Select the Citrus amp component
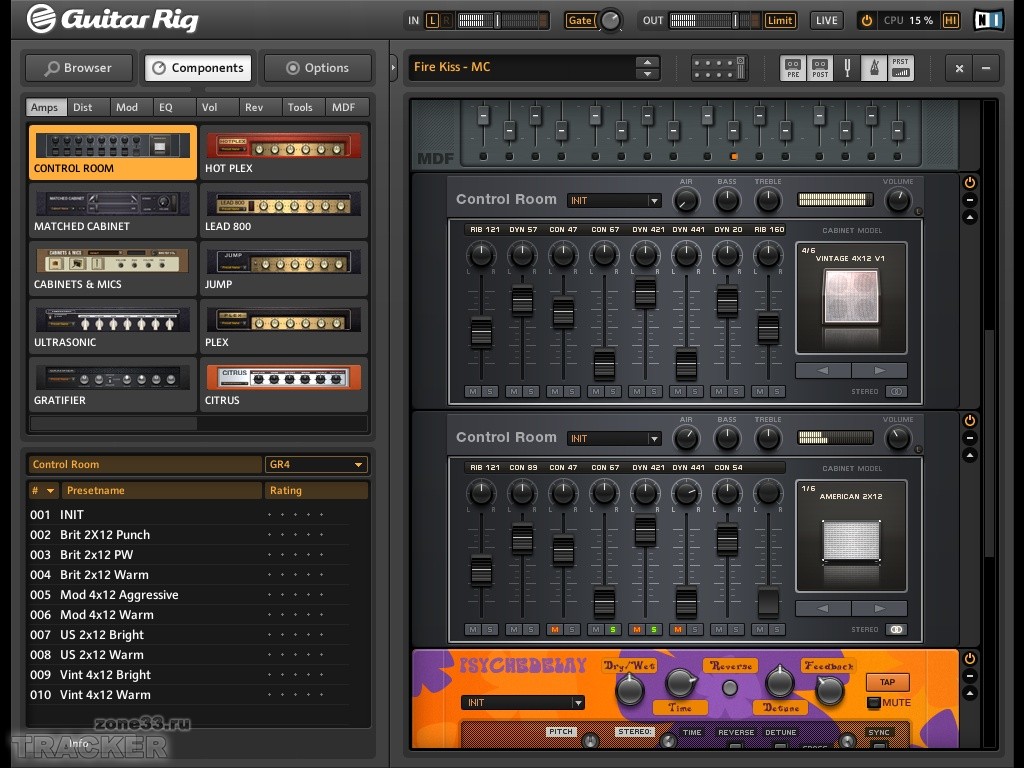The width and height of the screenshot is (1024, 768). pyautogui.click(x=283, y=385)
